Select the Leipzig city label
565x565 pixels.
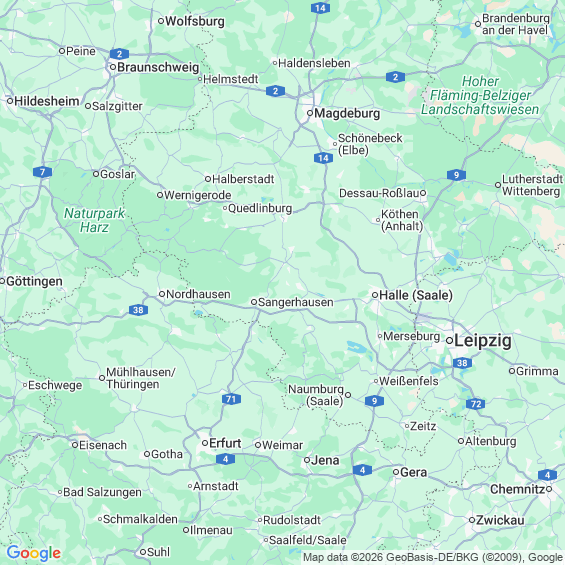[482, 341]
